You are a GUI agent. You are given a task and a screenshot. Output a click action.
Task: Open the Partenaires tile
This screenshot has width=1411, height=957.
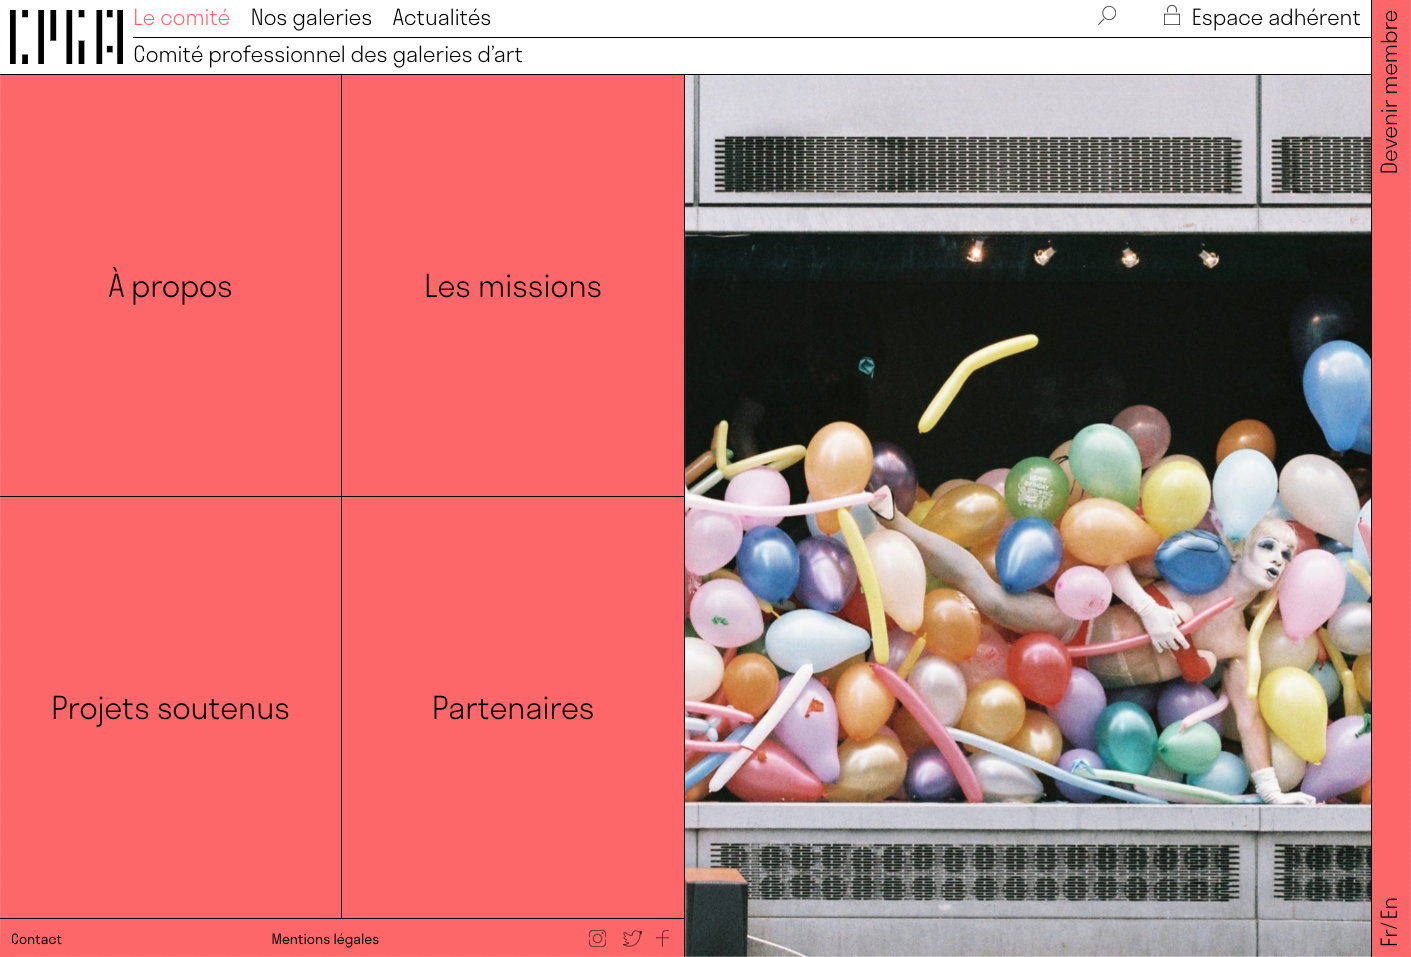tap(513, 708)
